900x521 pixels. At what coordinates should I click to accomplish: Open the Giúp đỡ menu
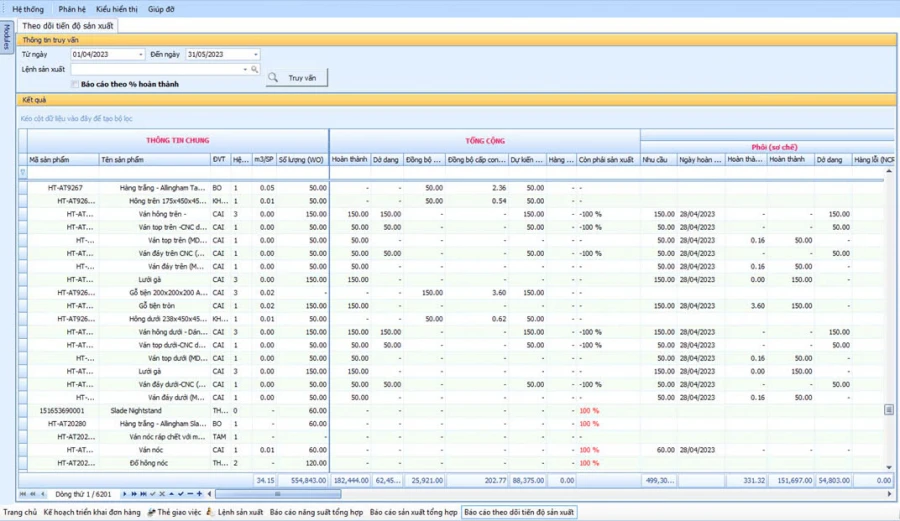click(161, 9)
